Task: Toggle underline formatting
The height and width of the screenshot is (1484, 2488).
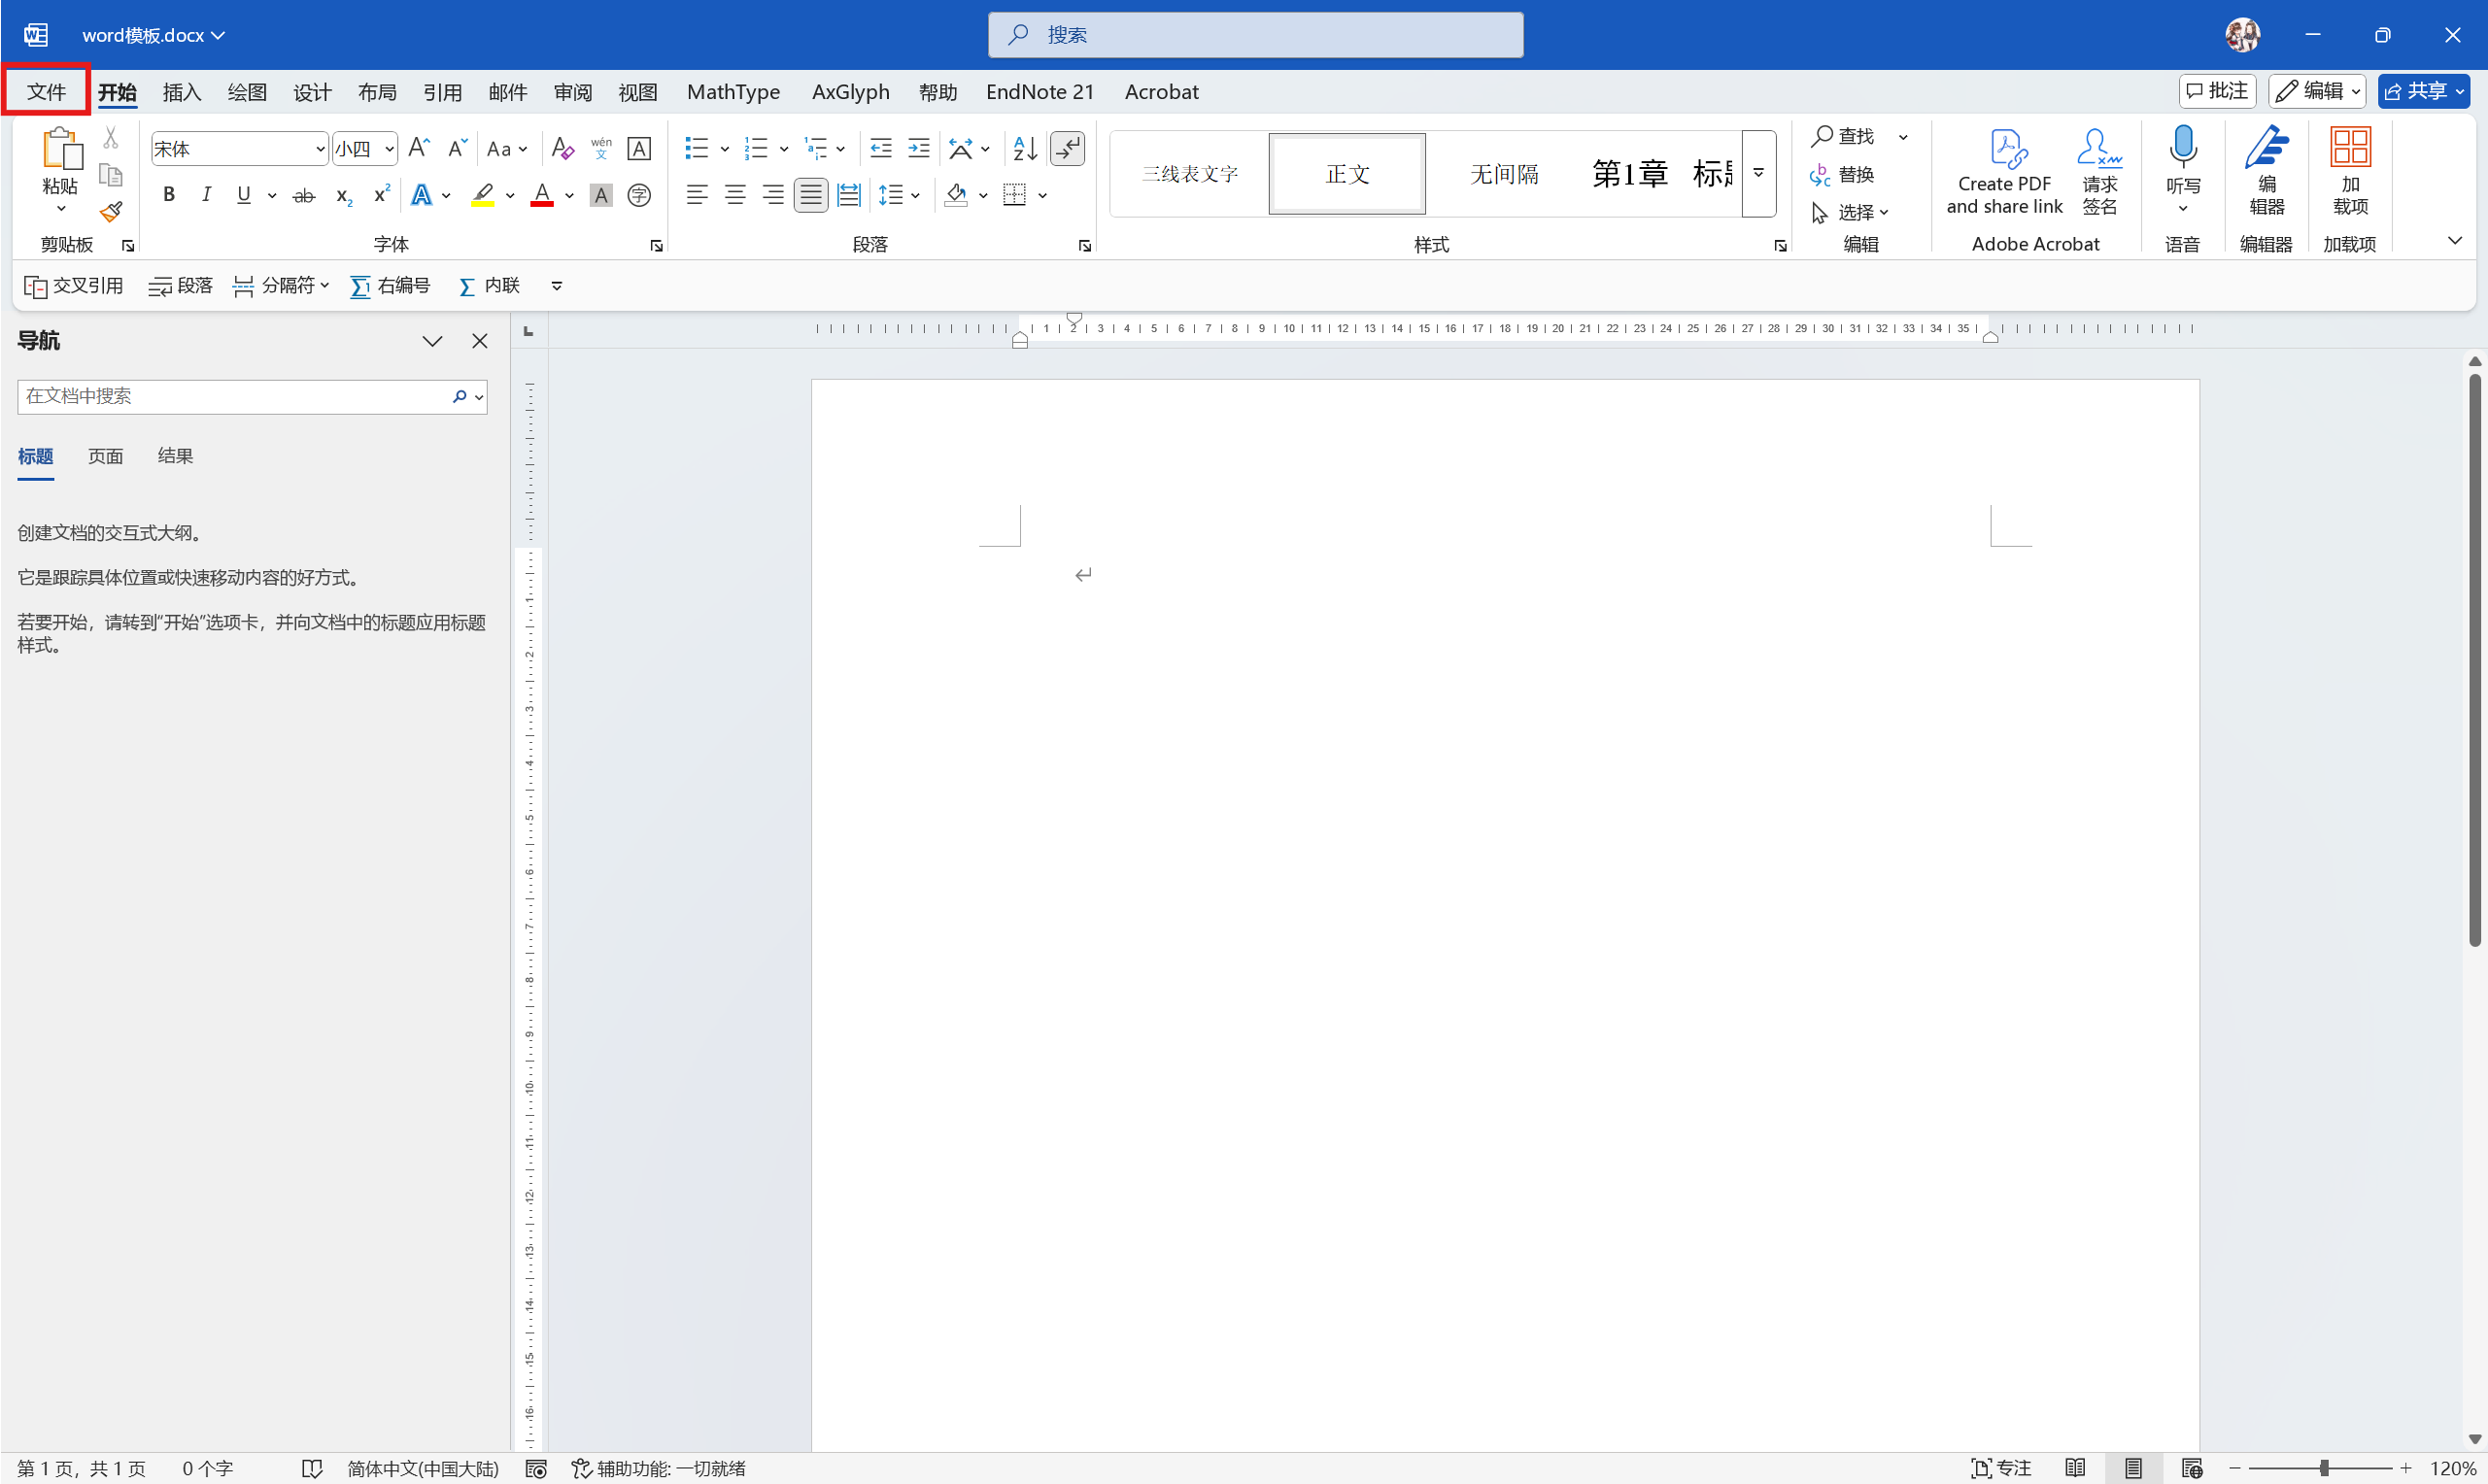Action: coord(244,194)
